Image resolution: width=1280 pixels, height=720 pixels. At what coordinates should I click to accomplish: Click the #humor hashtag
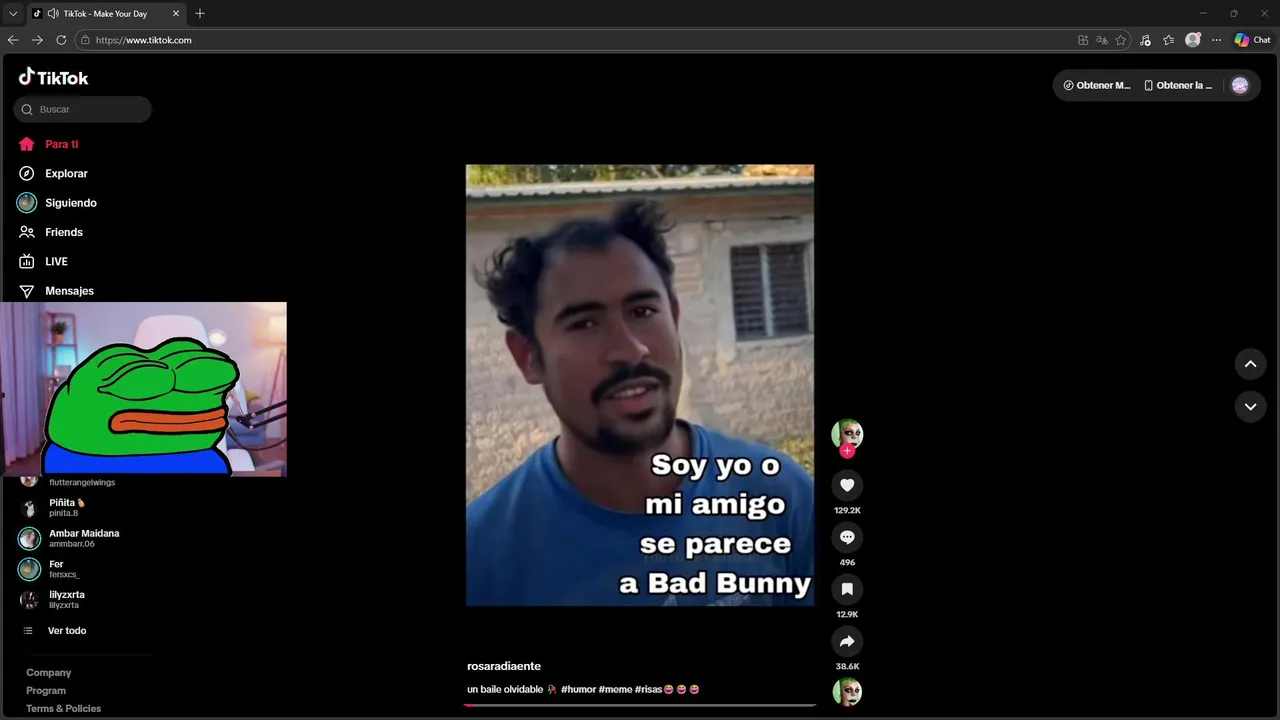578,689
